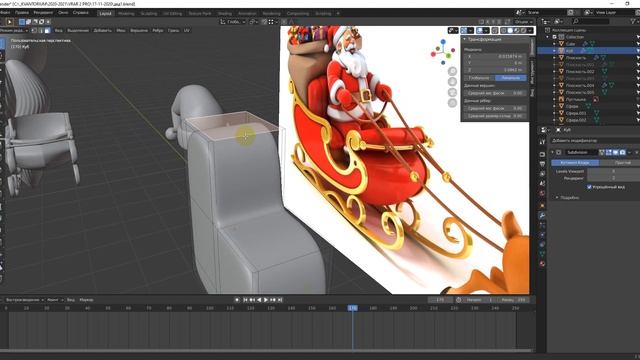
Task: Click the viewport zoom navigation button
Action: click(452, 71)
